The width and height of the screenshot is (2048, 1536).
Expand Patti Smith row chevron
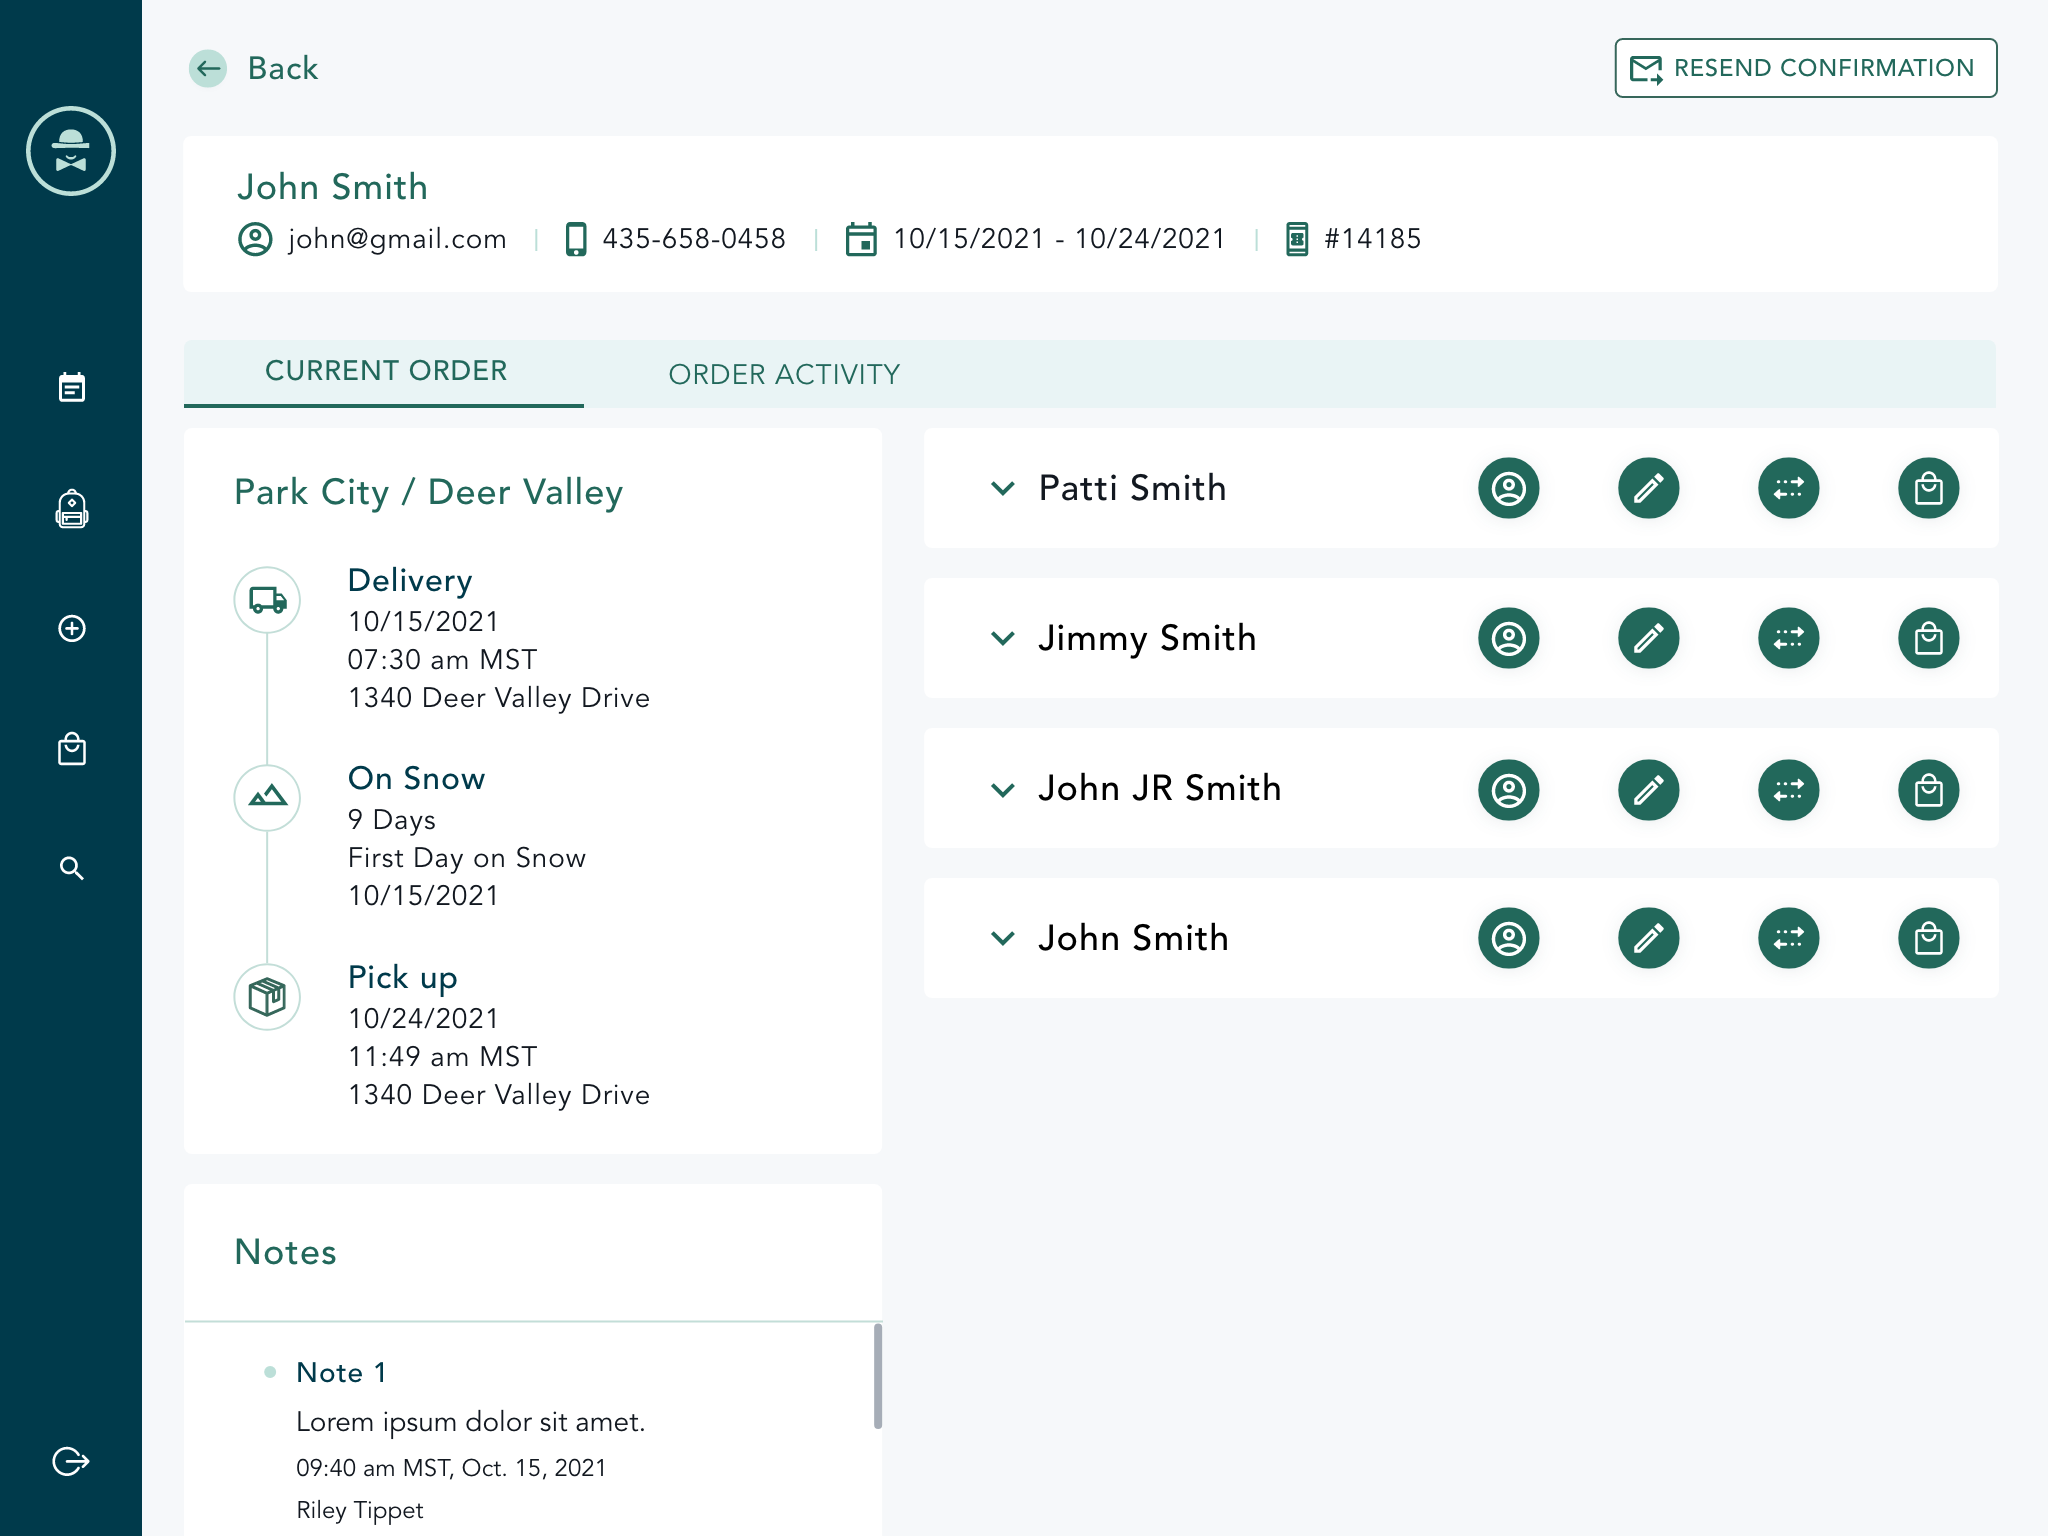pyautogui.click(x=1002, y=489)
